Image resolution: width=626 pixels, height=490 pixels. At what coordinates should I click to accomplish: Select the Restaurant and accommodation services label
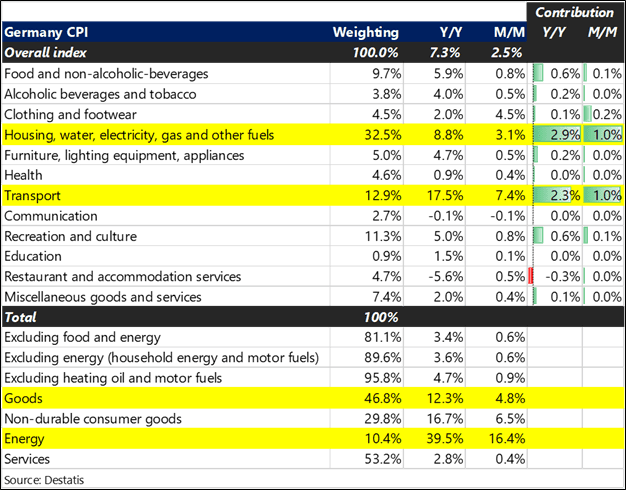[x=123, y=276]
